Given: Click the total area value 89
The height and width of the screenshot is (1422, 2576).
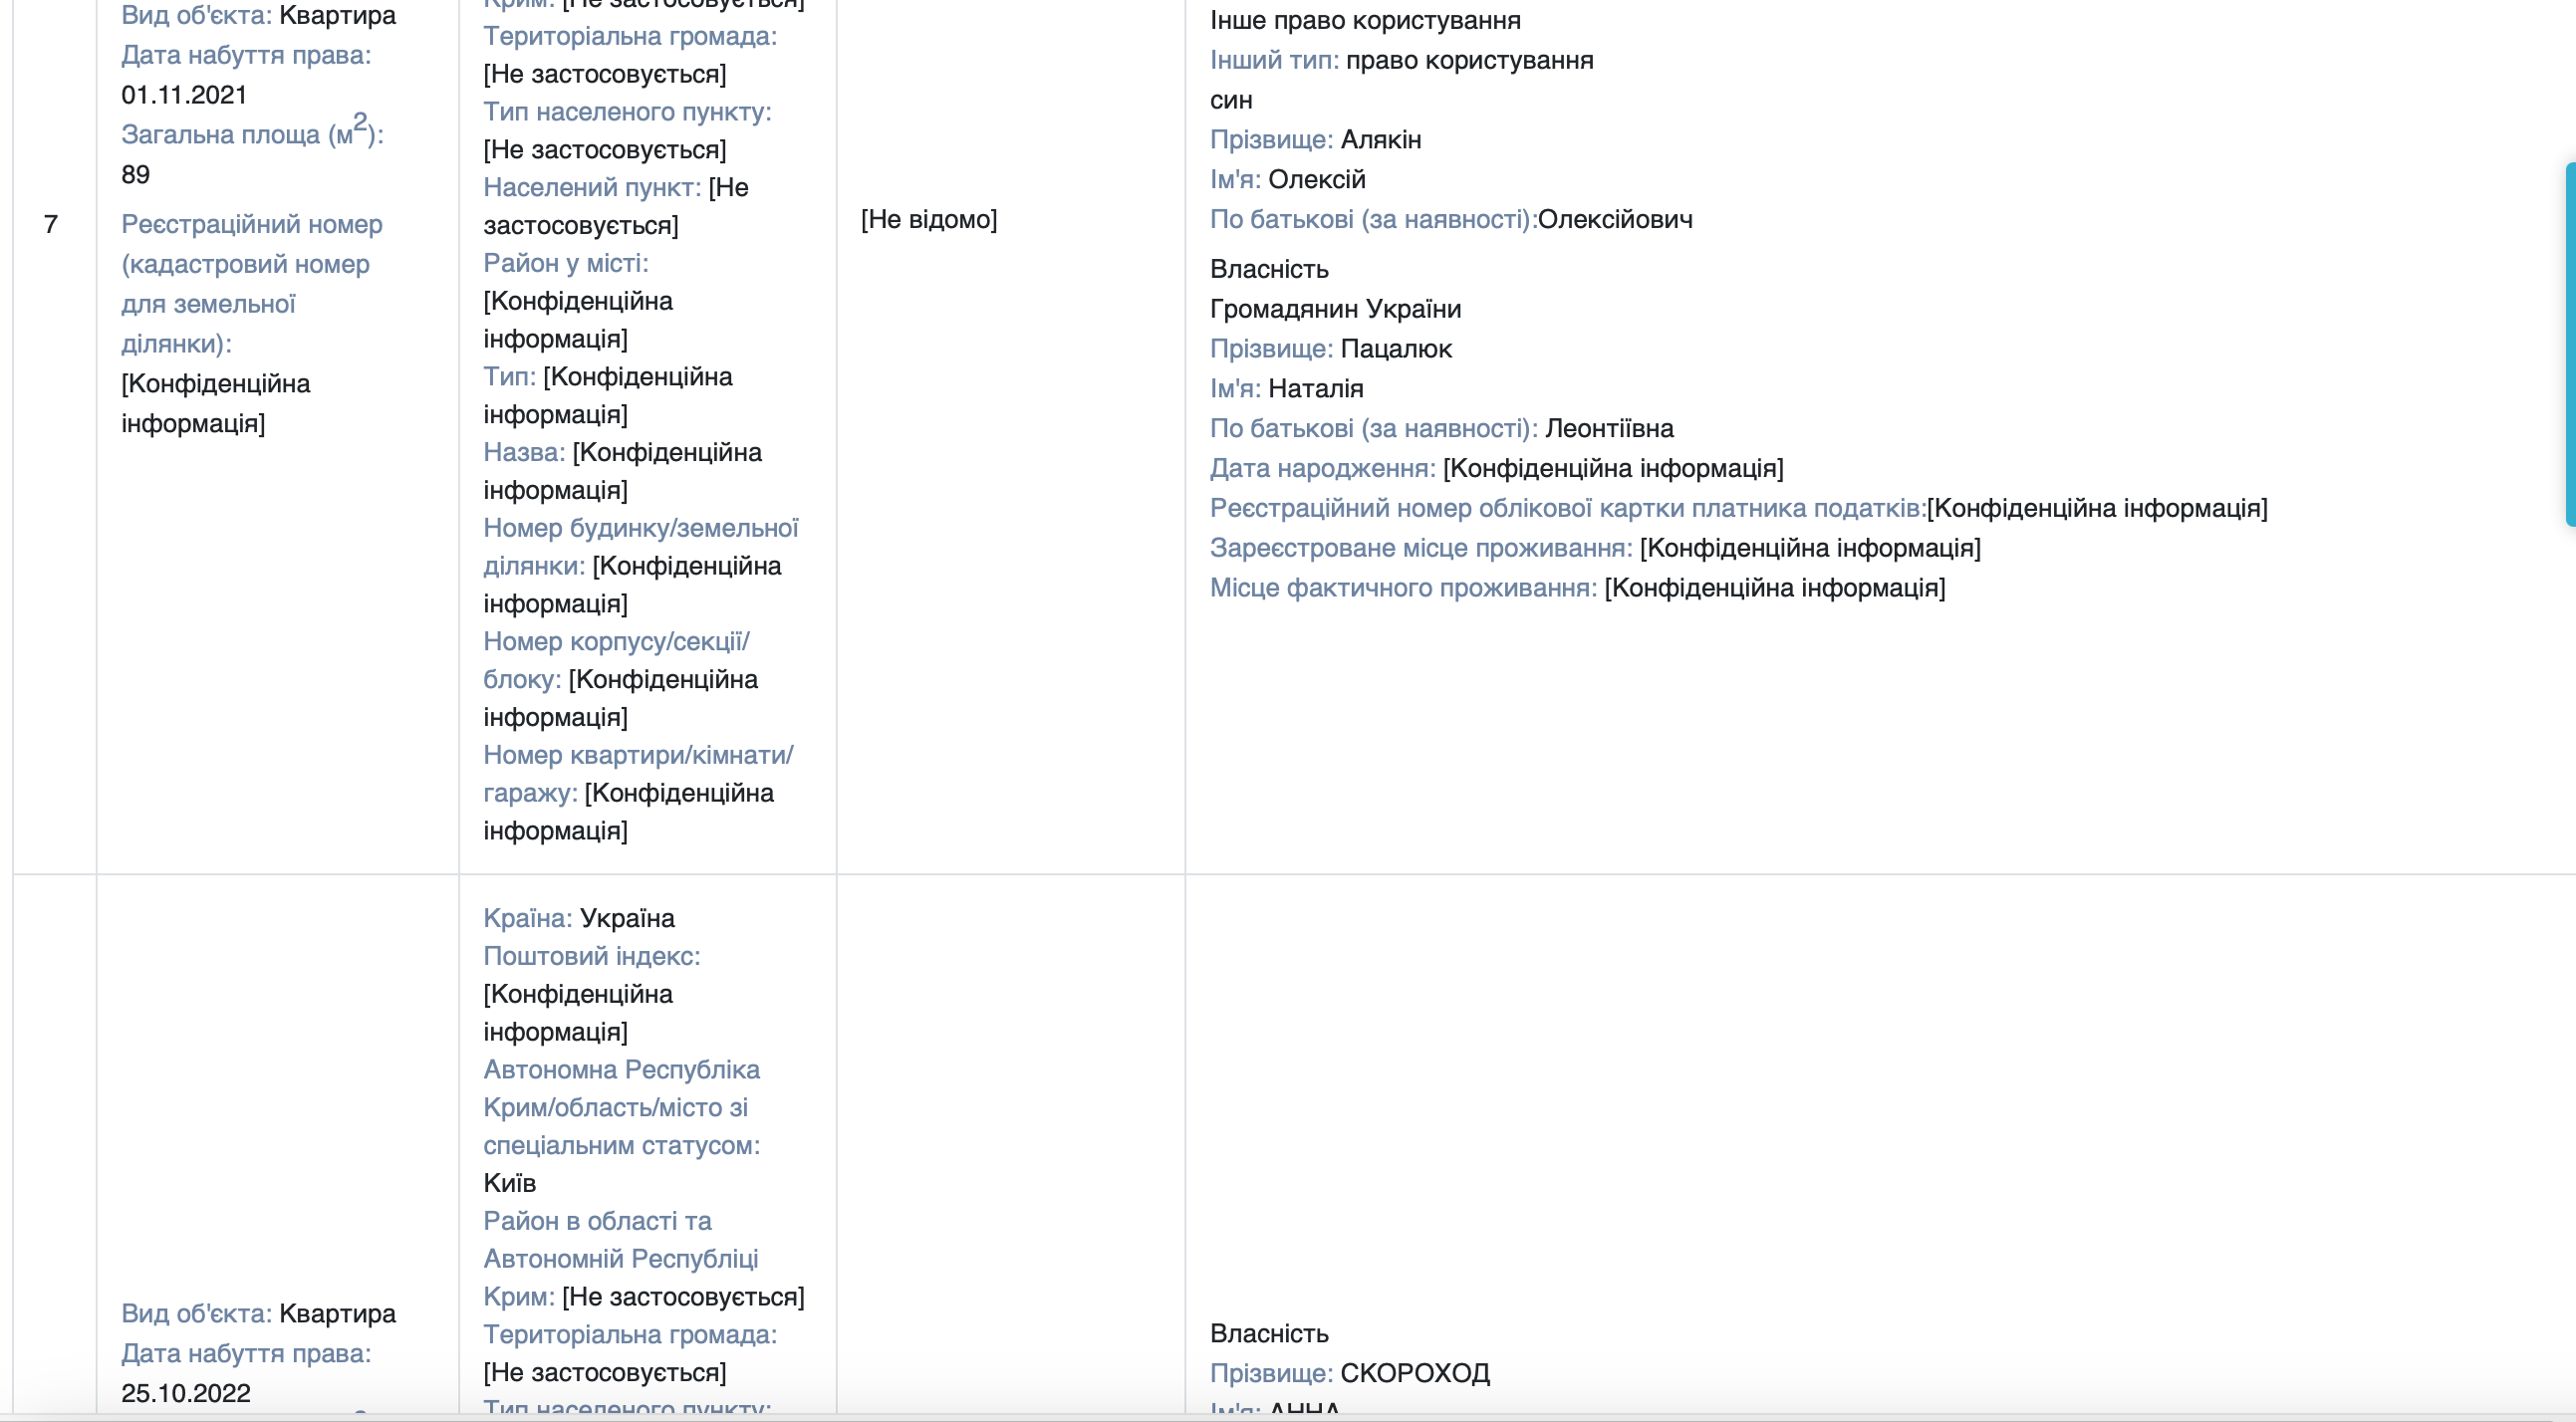Looking at the screenshot, I should pos(136,175).
